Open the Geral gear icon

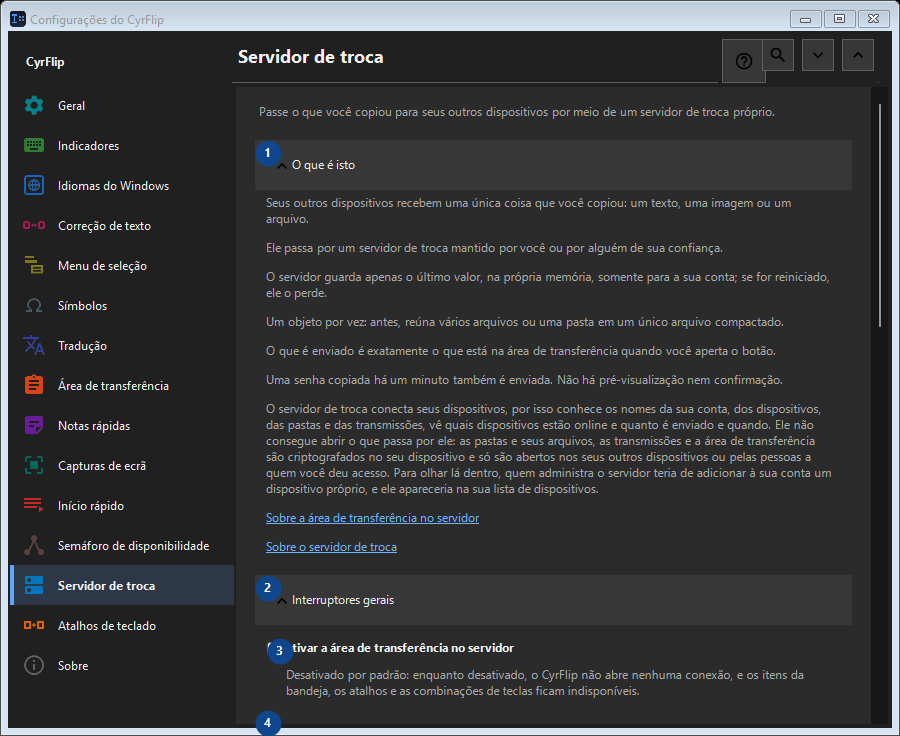pyautogui.click(x=34, y=106)
